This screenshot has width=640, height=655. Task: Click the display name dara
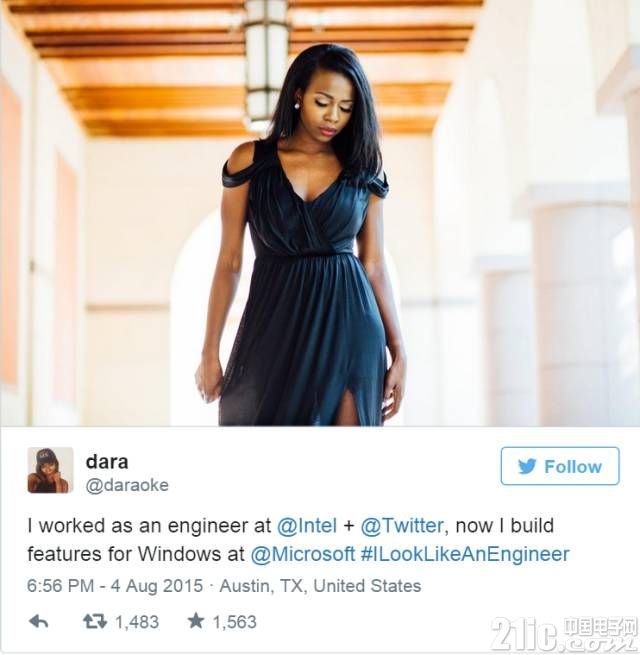click(107, 462)
